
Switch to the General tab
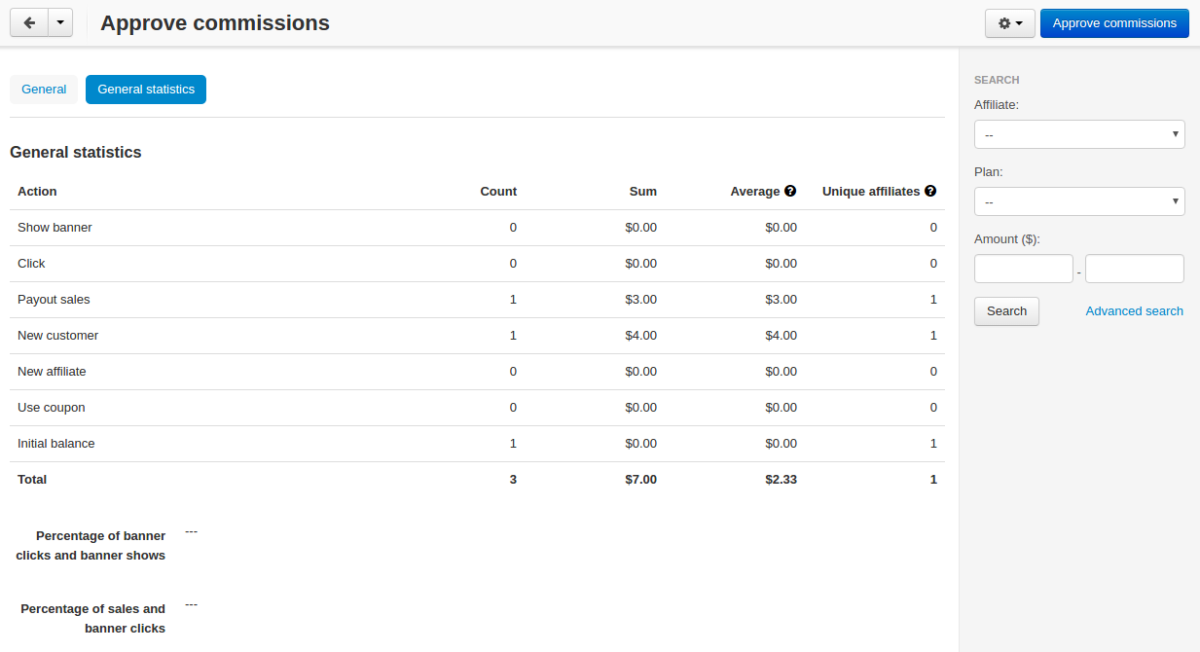click(44, 89)
